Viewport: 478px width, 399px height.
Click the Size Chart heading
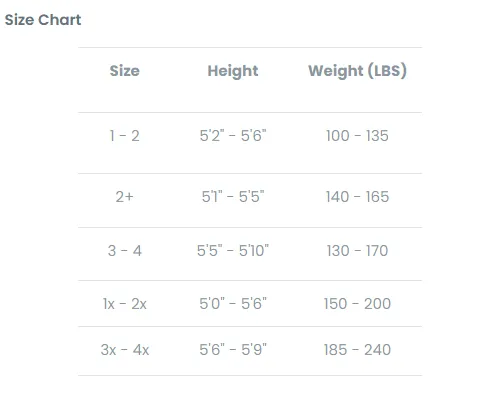[43, 20]
